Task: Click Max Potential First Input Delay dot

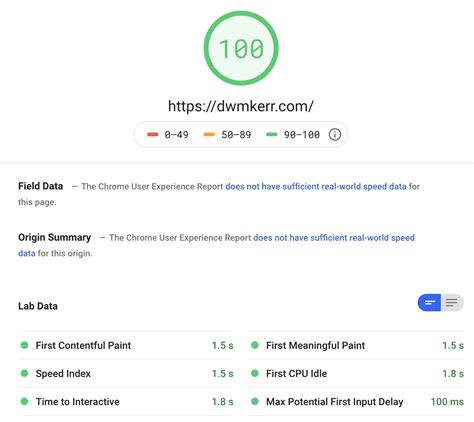Action: click(x=255, y=401)
